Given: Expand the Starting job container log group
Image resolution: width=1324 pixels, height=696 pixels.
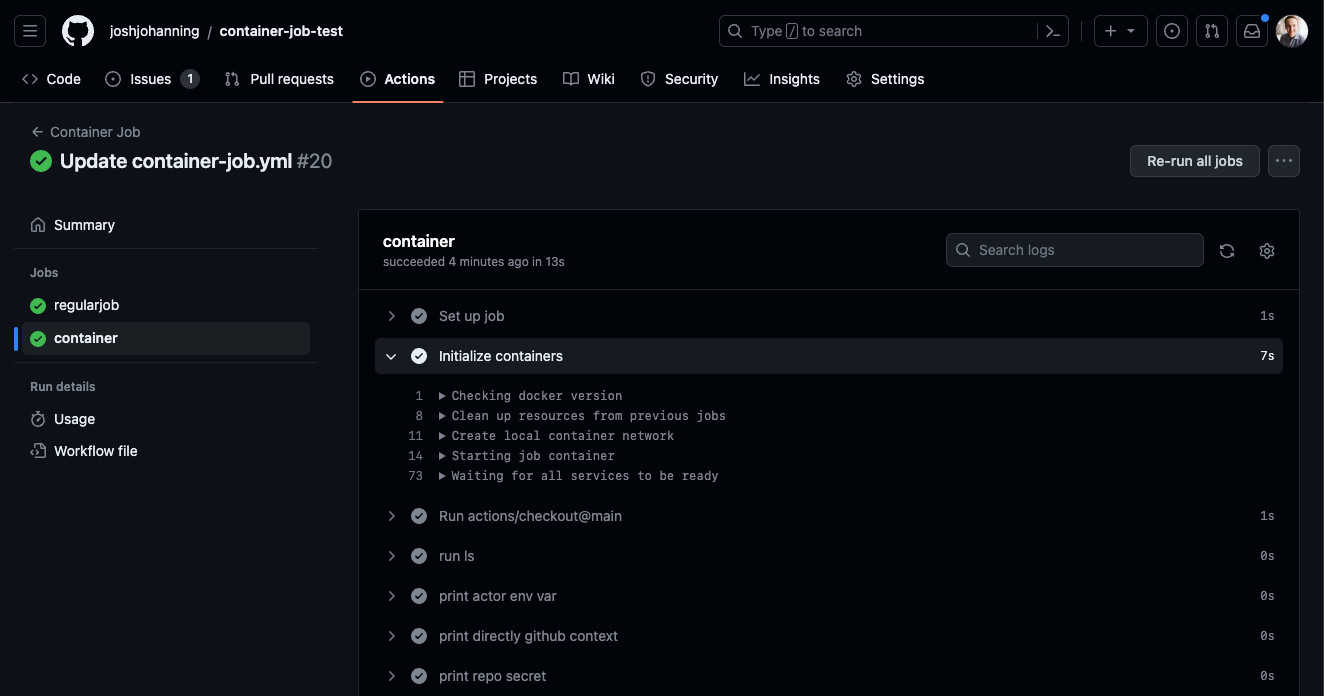Looking at the screenshot, I should (442, 456).
